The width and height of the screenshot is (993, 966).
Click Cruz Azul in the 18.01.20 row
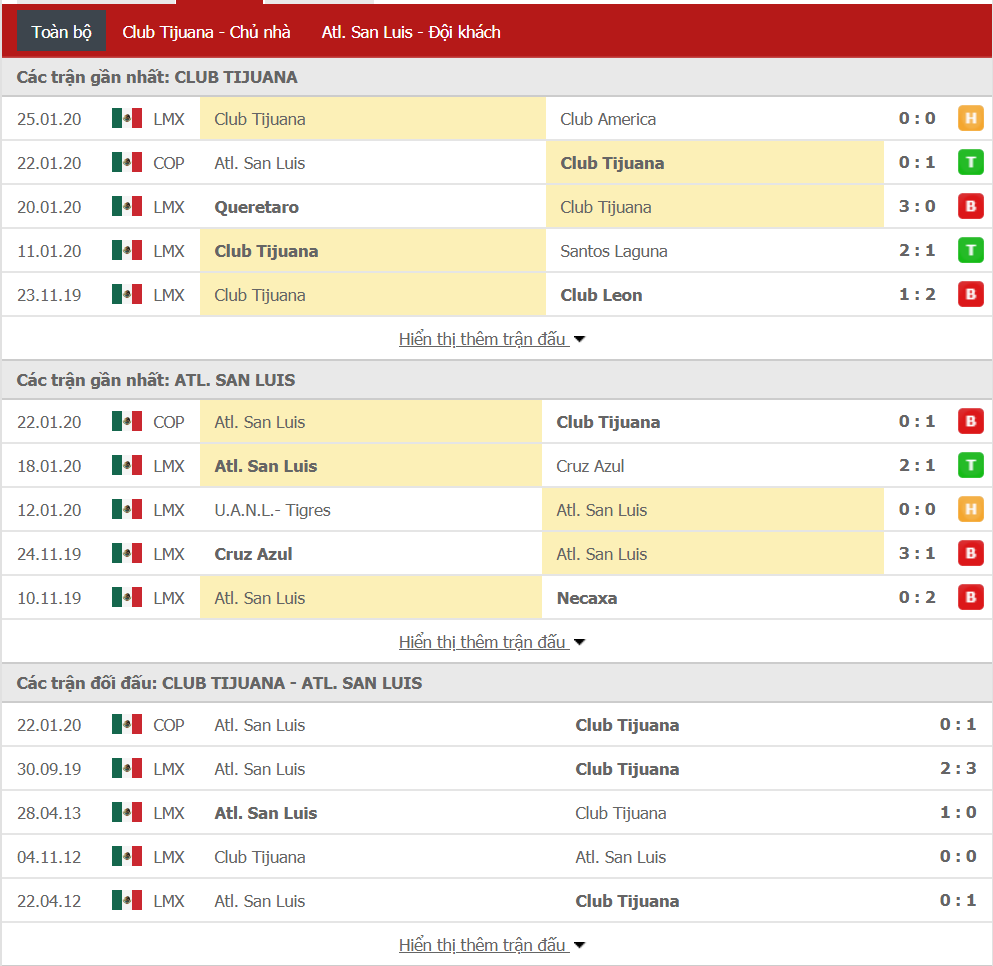590,466
